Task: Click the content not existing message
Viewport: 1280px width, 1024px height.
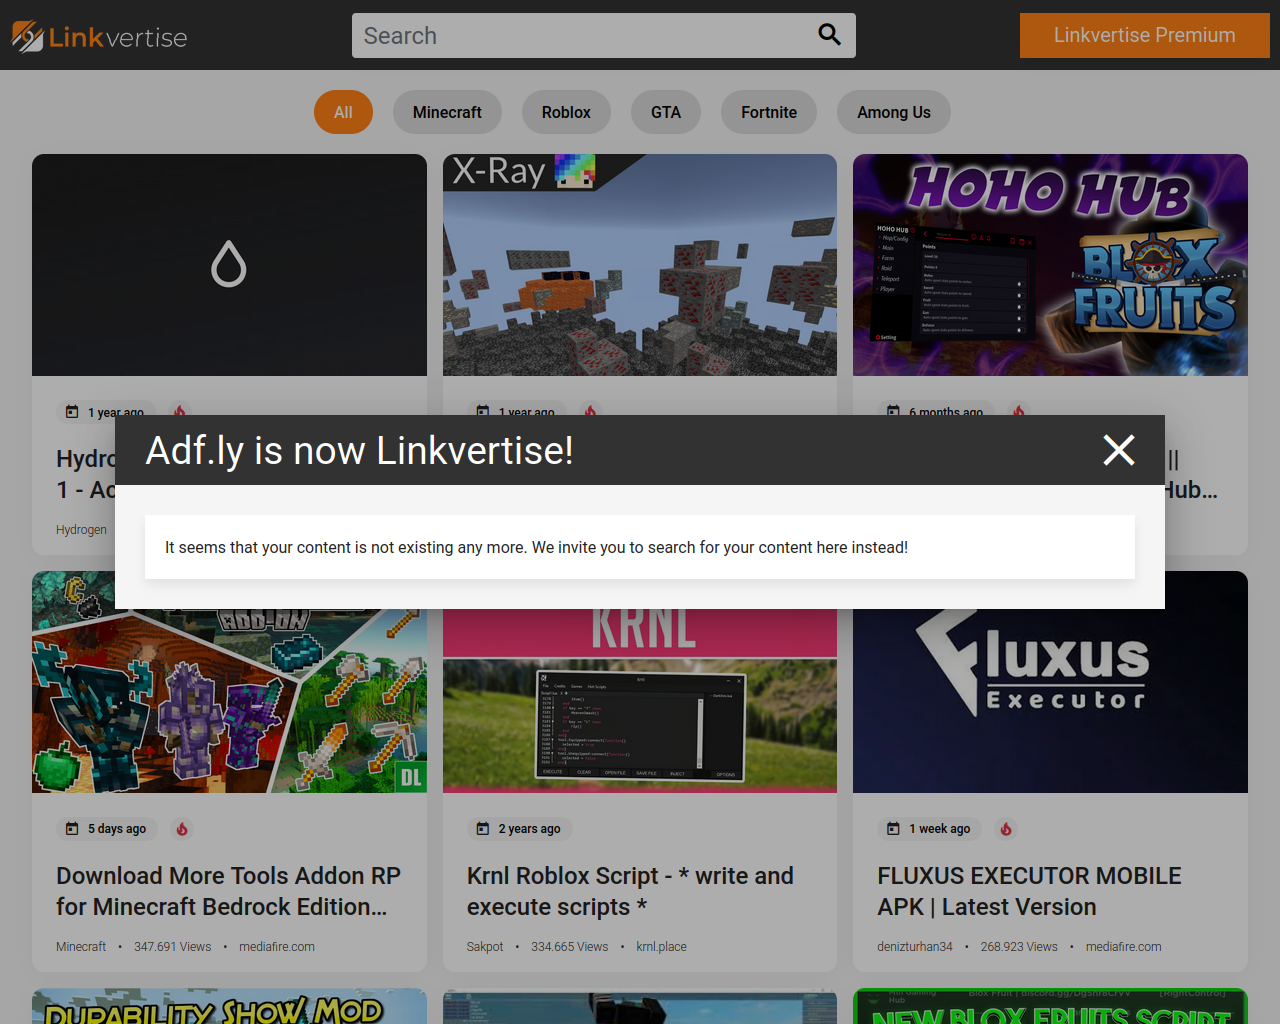Action: click(536, 547)
